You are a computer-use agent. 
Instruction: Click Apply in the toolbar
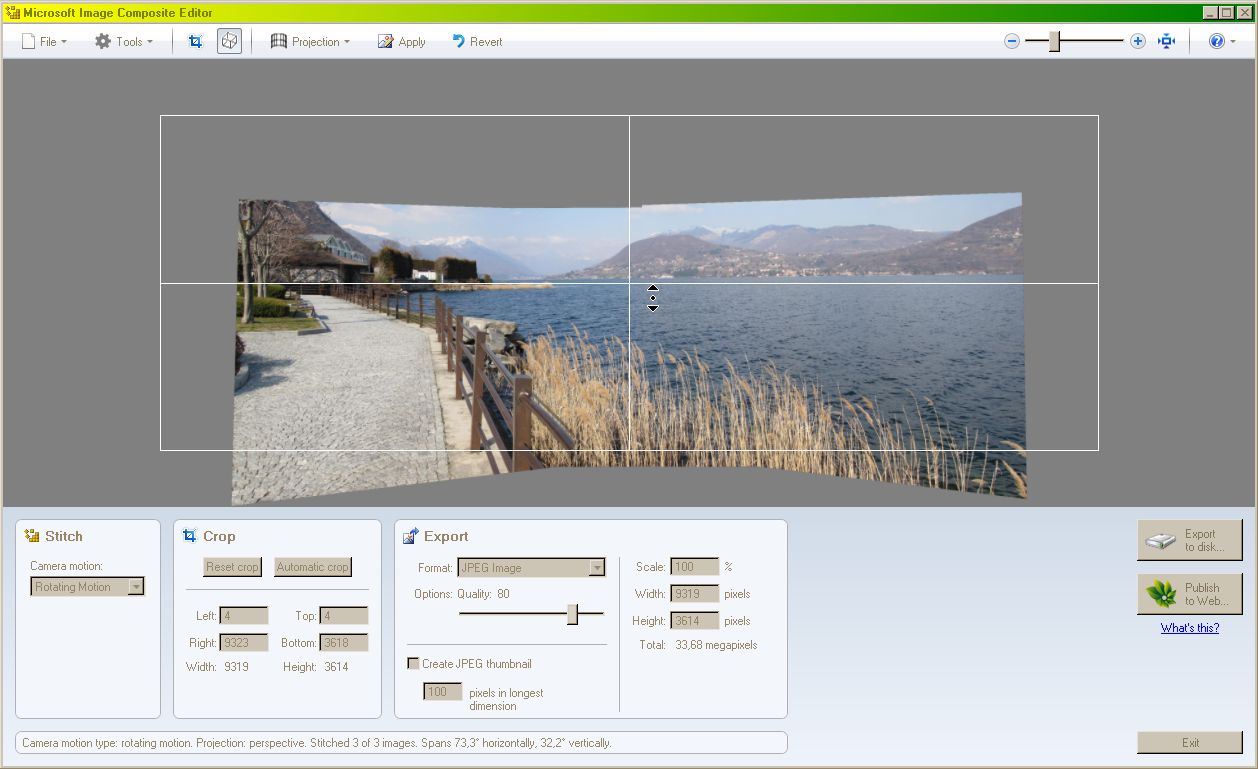click(x=401, y=41)
